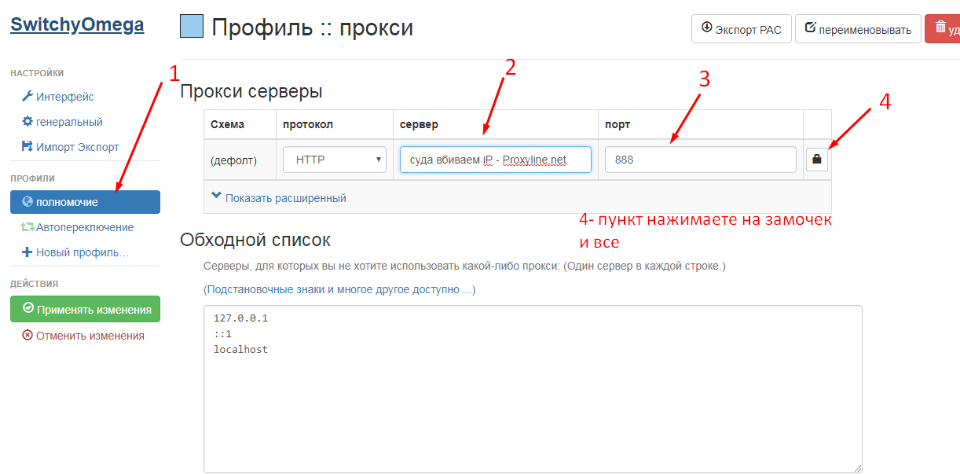Open the HTTP protocol dropdown
The height and width of the screenshot is (474, 960).
coord(335,159)
